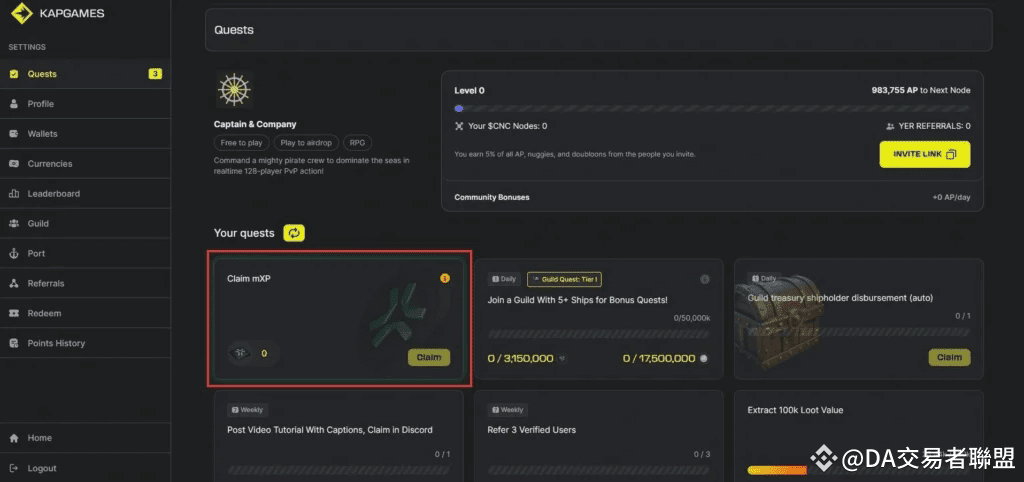
Task: Click the Extract 100k Loot Value title
Action: (x=795, y=410)
